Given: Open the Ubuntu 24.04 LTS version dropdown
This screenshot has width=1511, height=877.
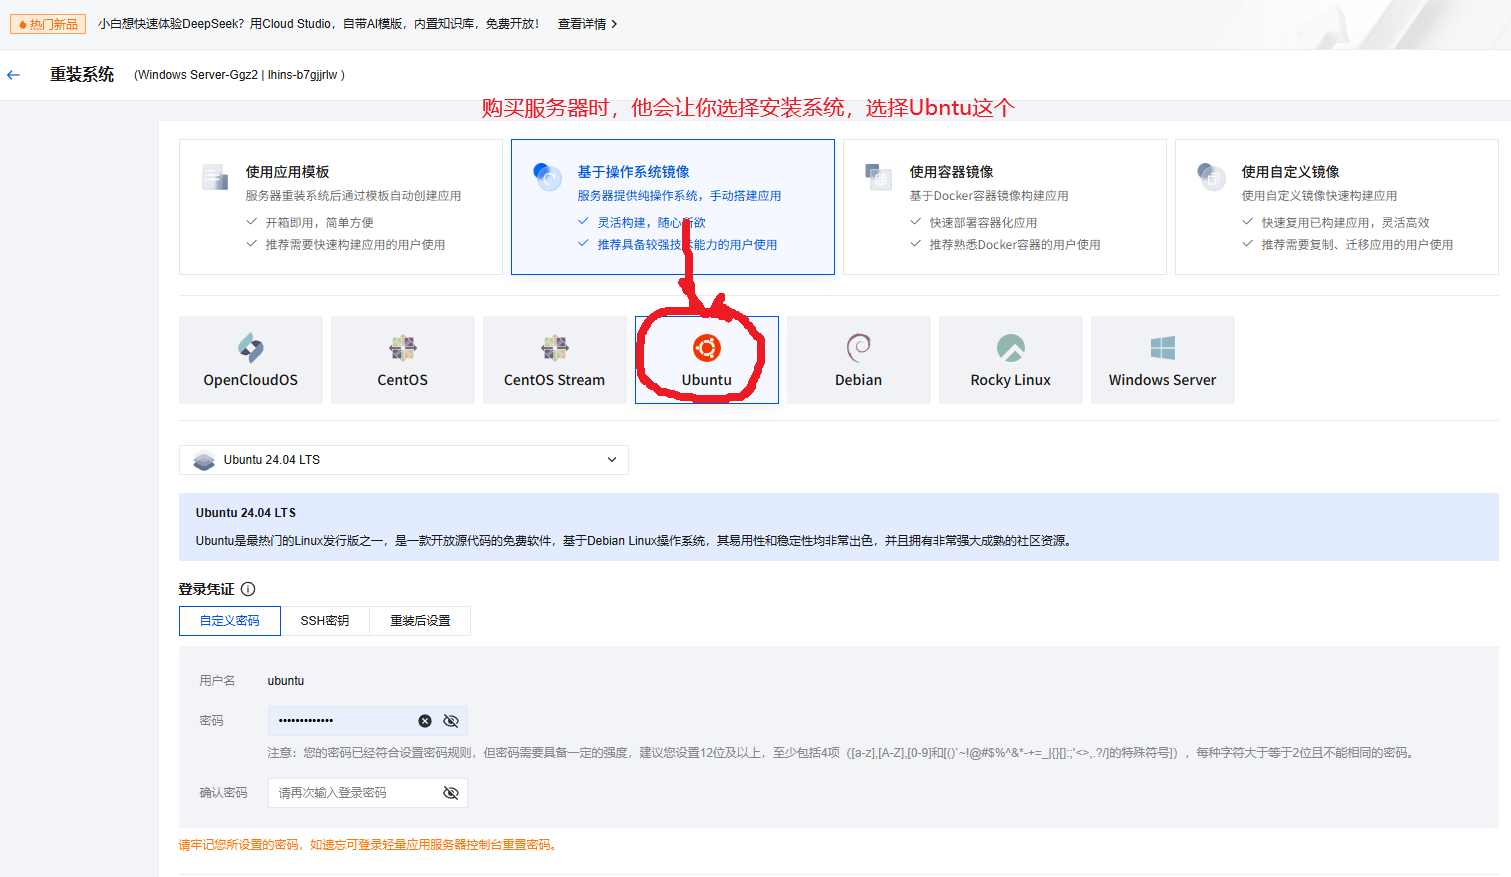Looking at the screenshot, I should (404, 460).
